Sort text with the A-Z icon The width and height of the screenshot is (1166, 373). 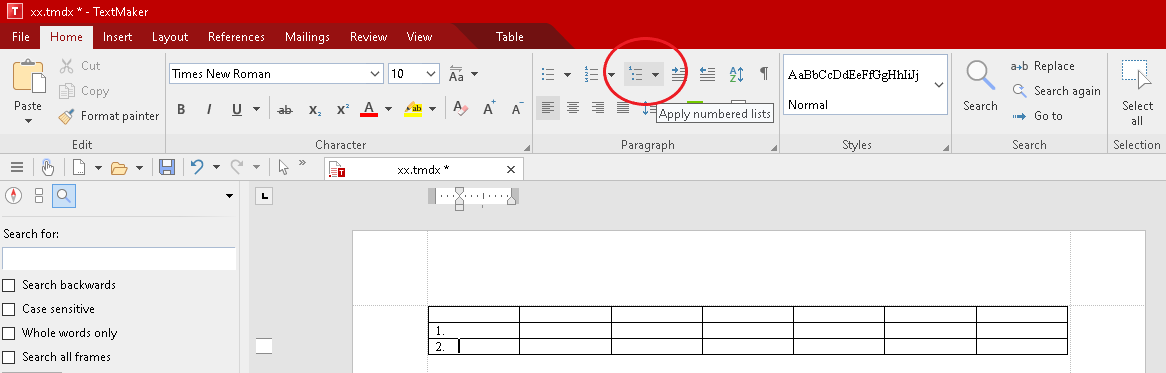pyautogui.click(x=736, y=74)
